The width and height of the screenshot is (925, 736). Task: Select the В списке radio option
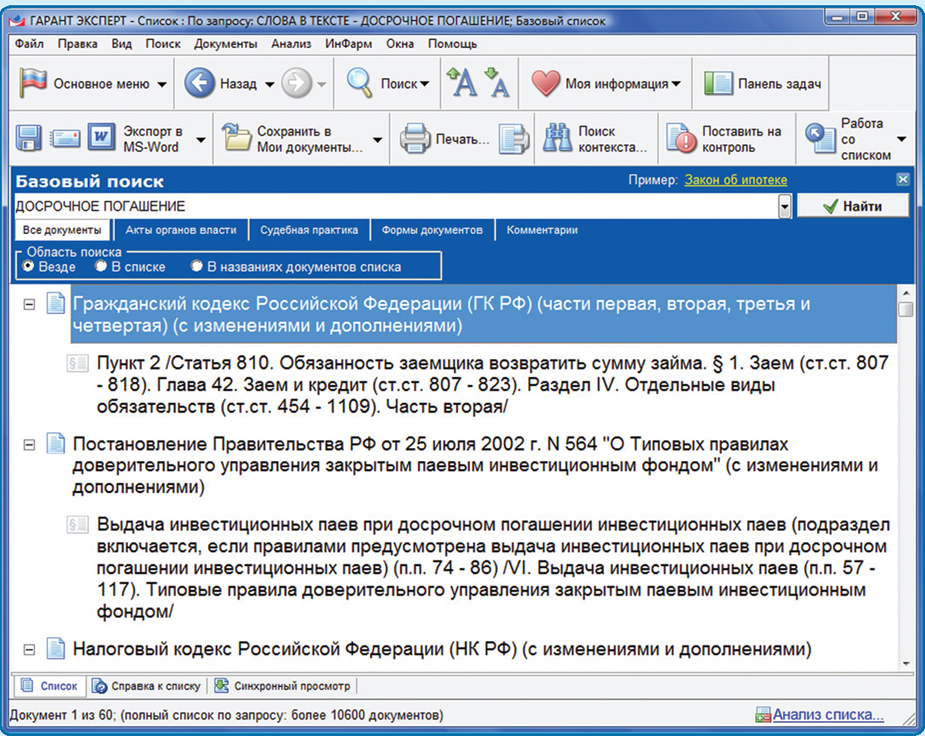coord(101,267)
